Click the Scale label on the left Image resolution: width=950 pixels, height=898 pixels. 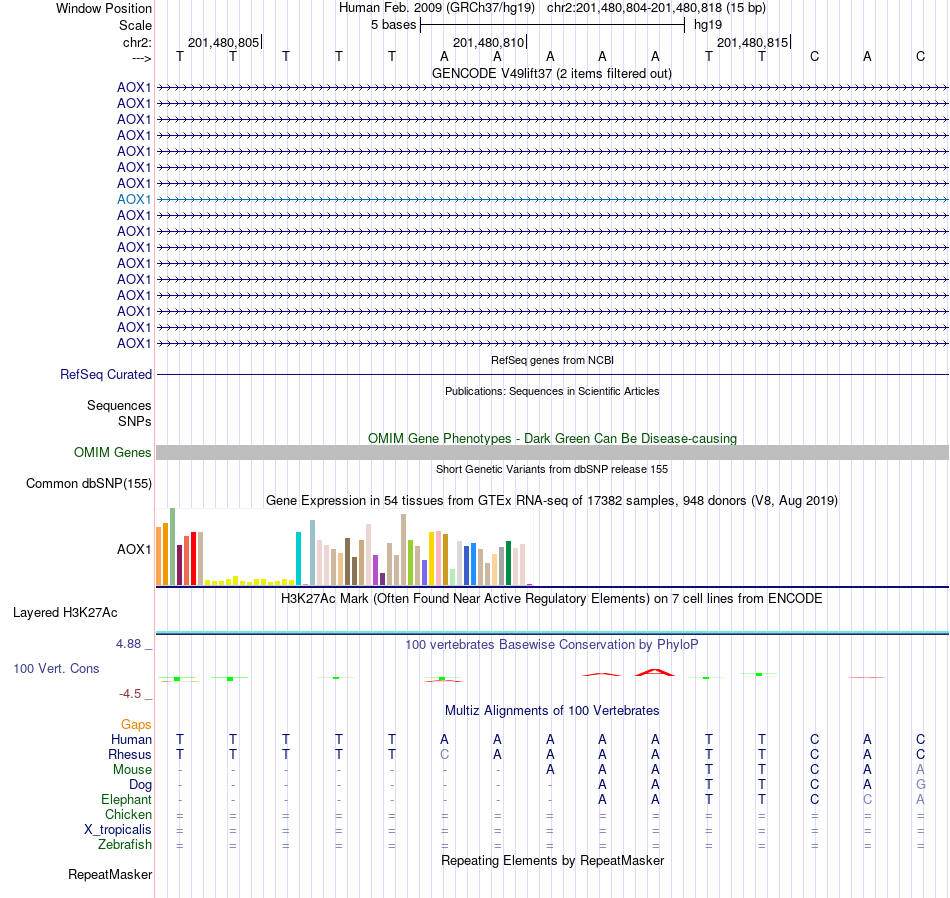click(135, 25)
